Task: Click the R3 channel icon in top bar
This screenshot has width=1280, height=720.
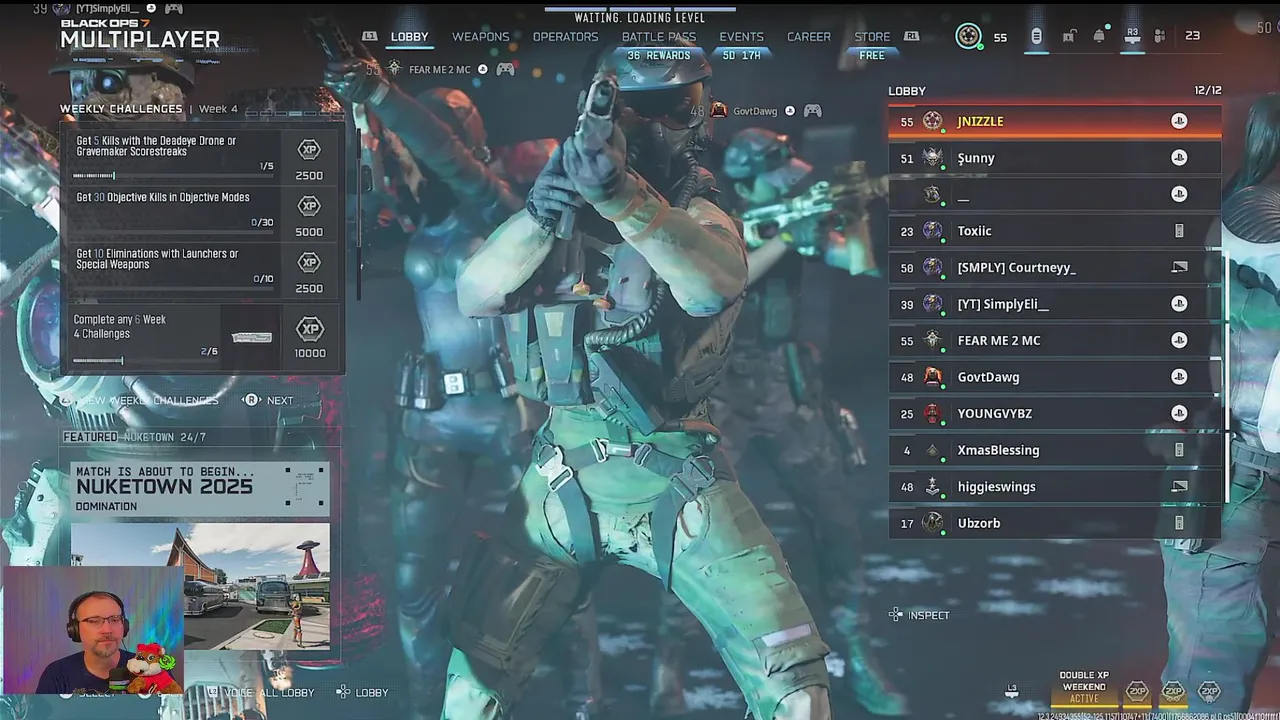Action: tap(1132, 35)
